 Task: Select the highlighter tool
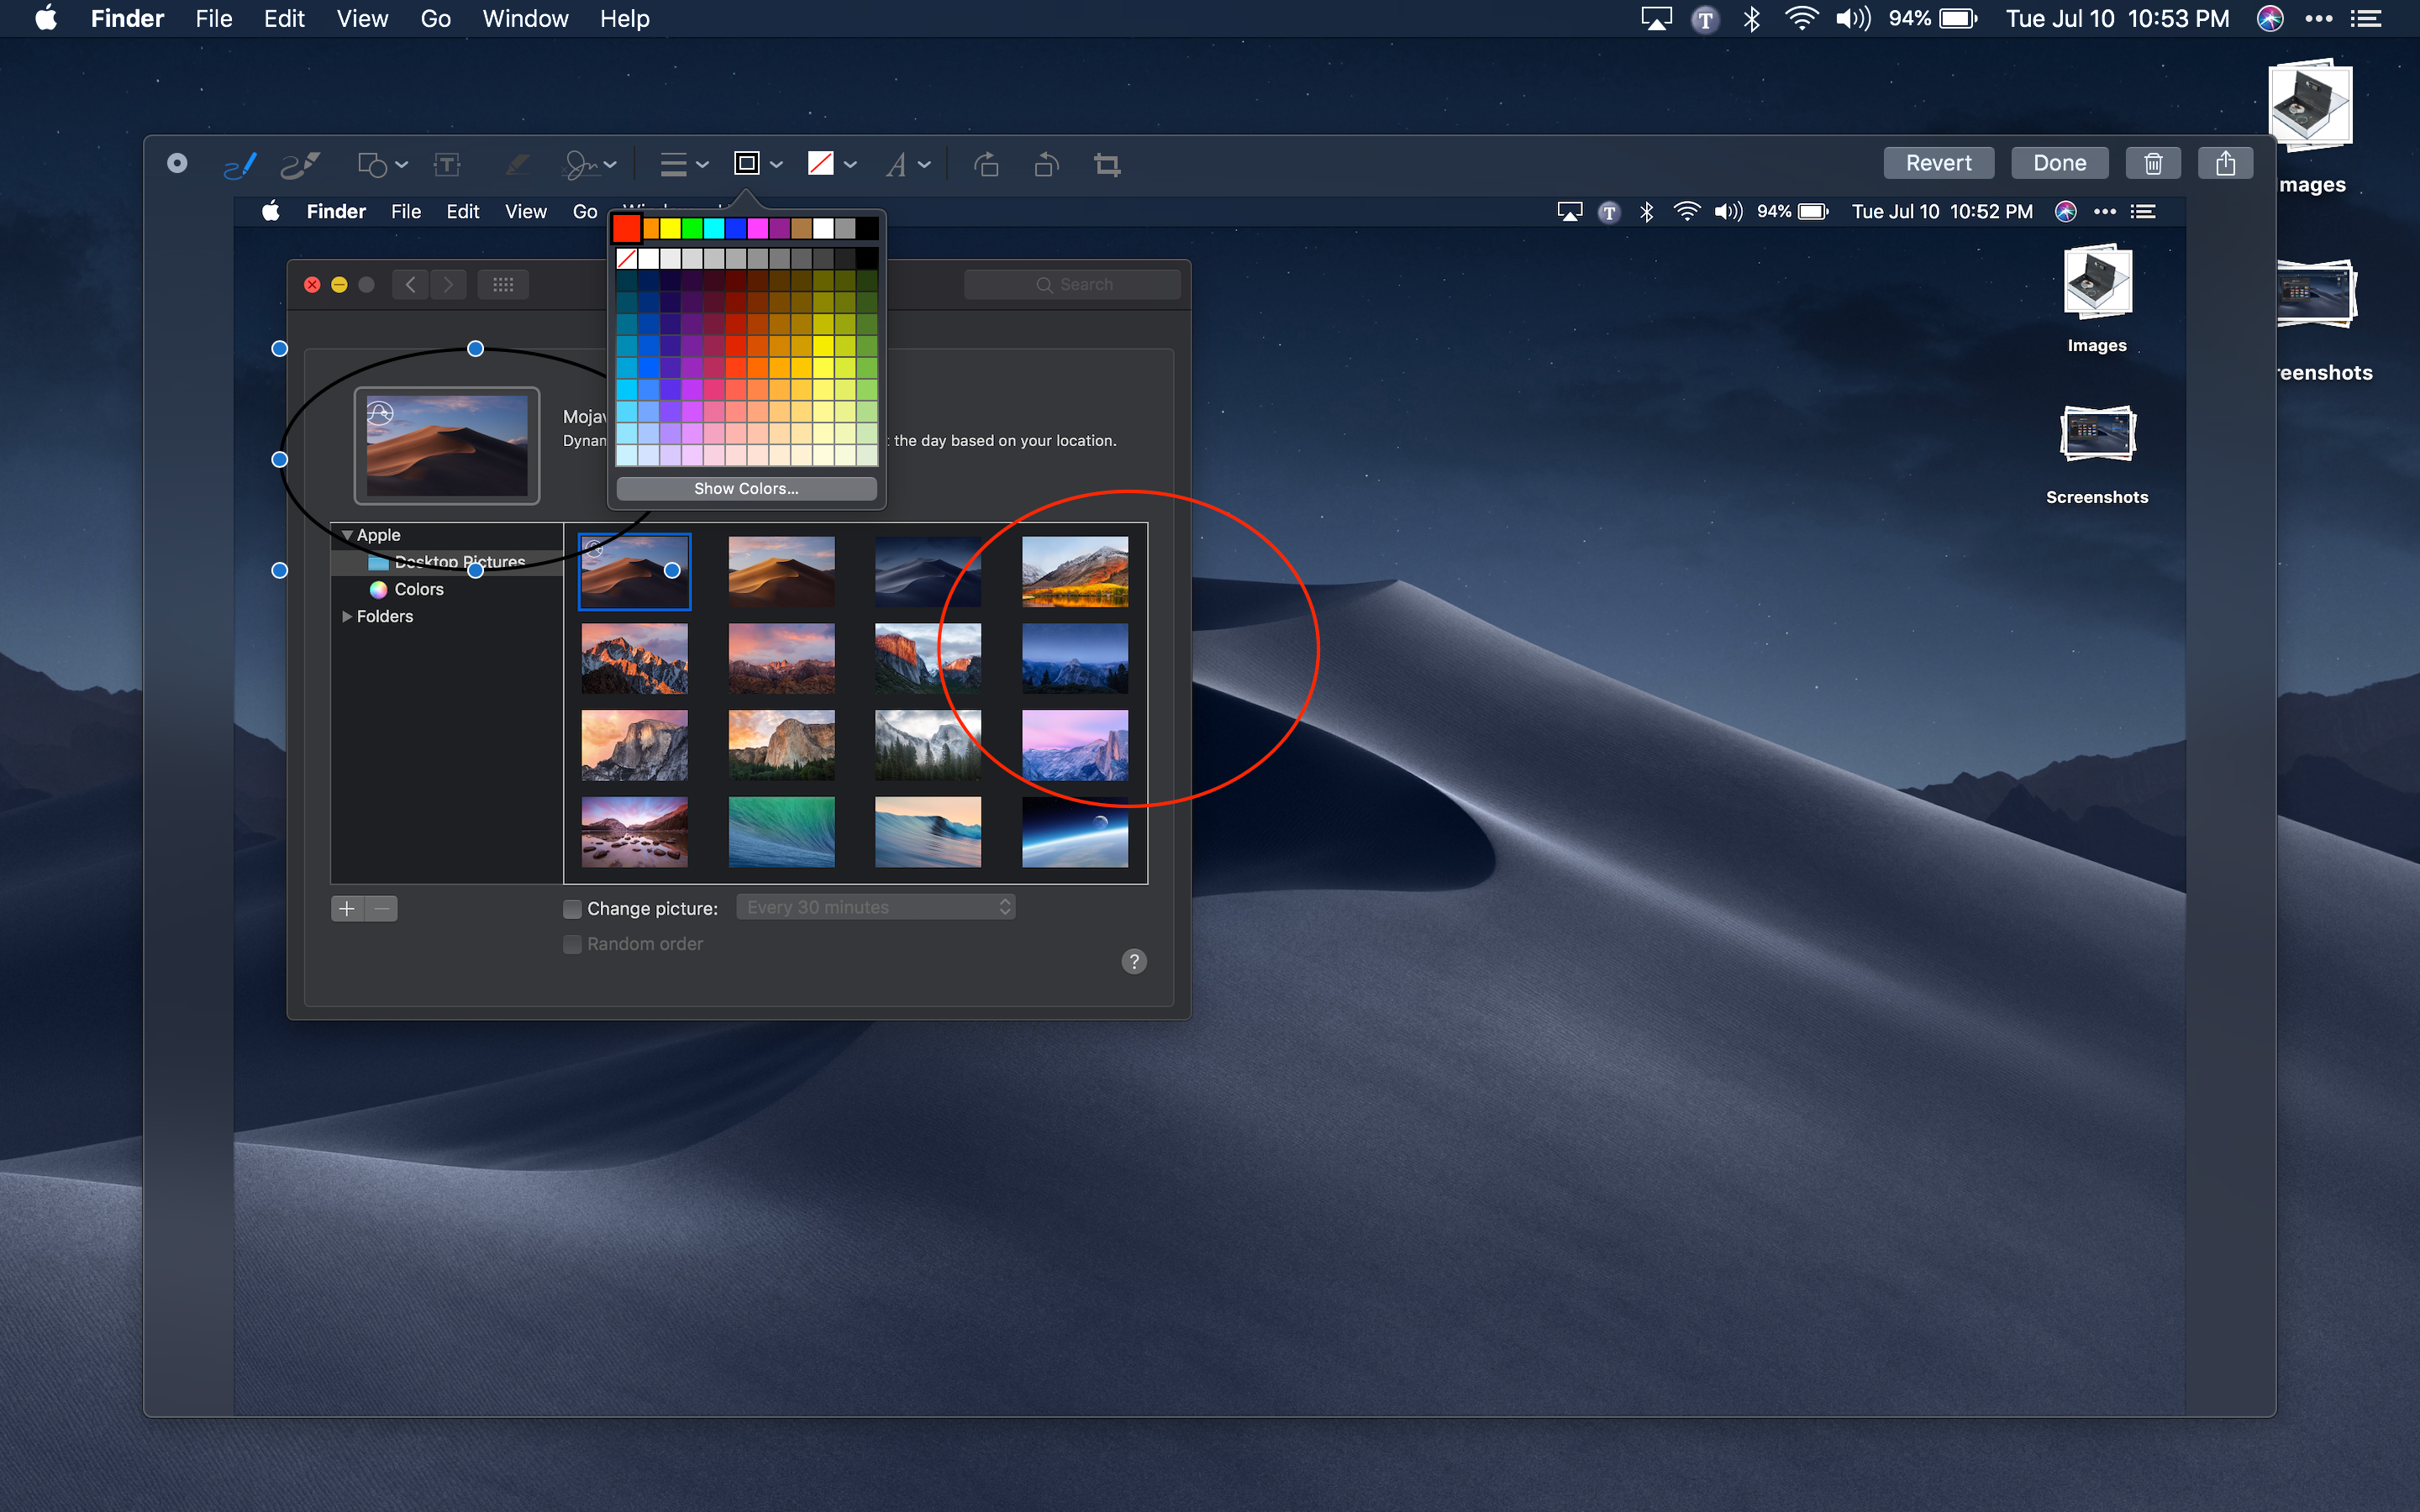[298, 164]
